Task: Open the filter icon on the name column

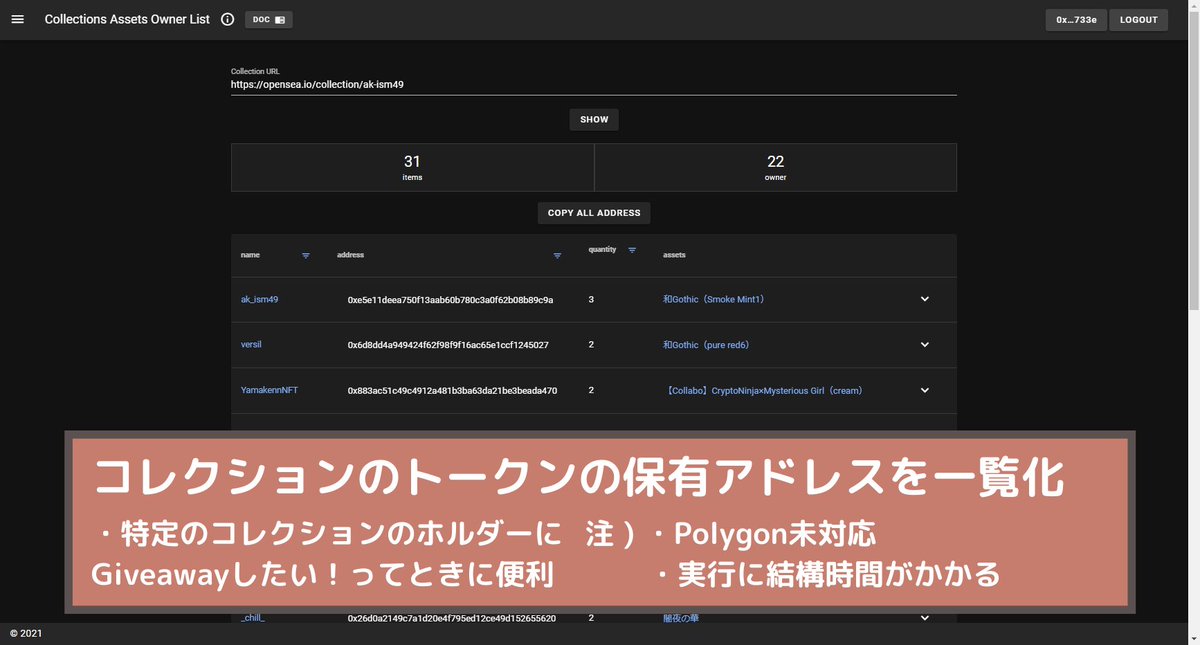Action: coord(304,255)
